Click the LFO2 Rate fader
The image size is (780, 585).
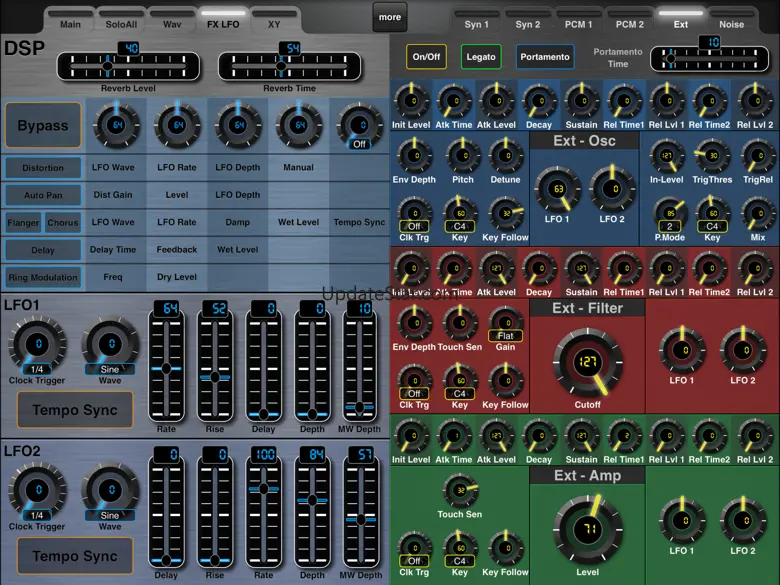[x=264, y=512]
